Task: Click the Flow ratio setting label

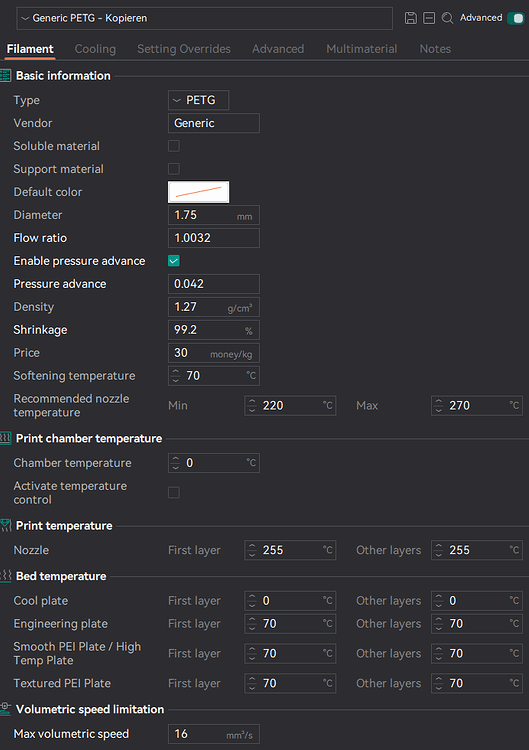Action: pos(40,238)
